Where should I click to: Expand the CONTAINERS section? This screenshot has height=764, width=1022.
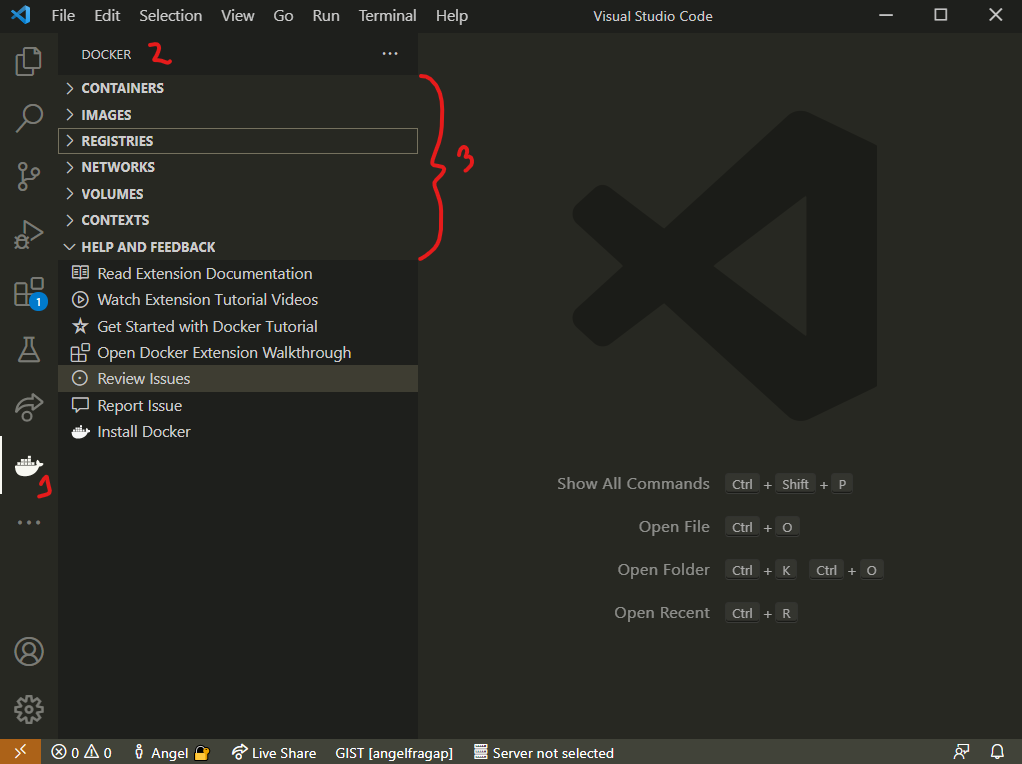(238, 88)
